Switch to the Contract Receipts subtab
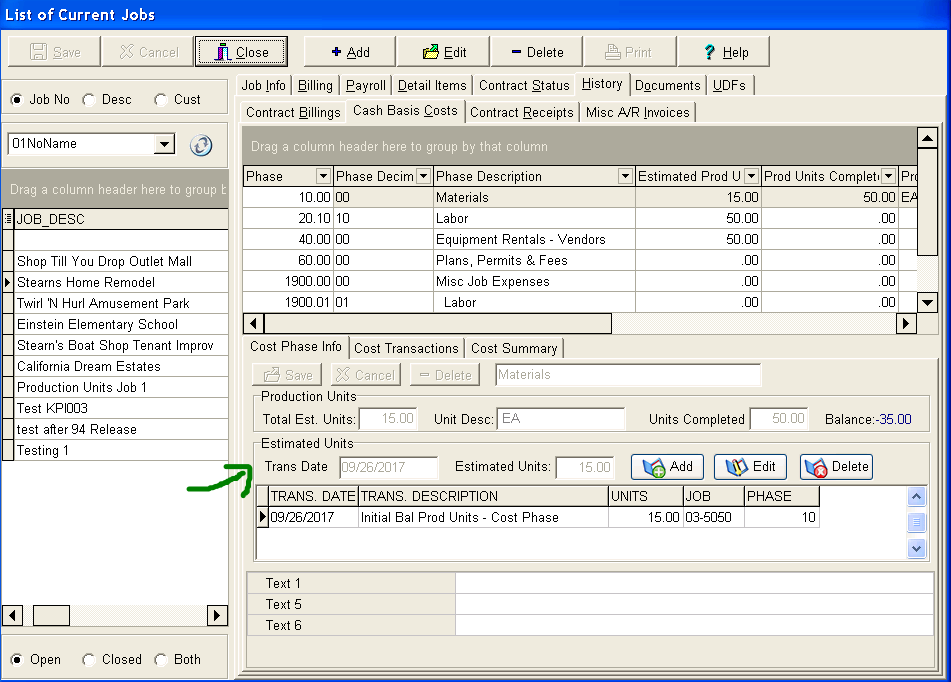The image size is (951, 682). 522,112
